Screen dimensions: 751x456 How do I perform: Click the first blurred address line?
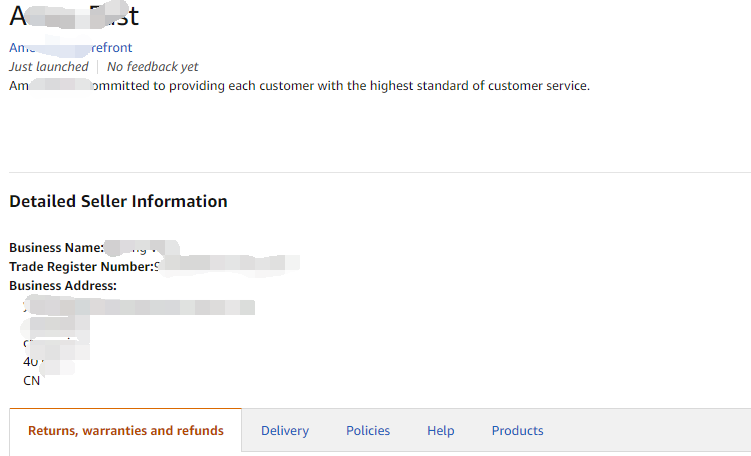[138, 305]
